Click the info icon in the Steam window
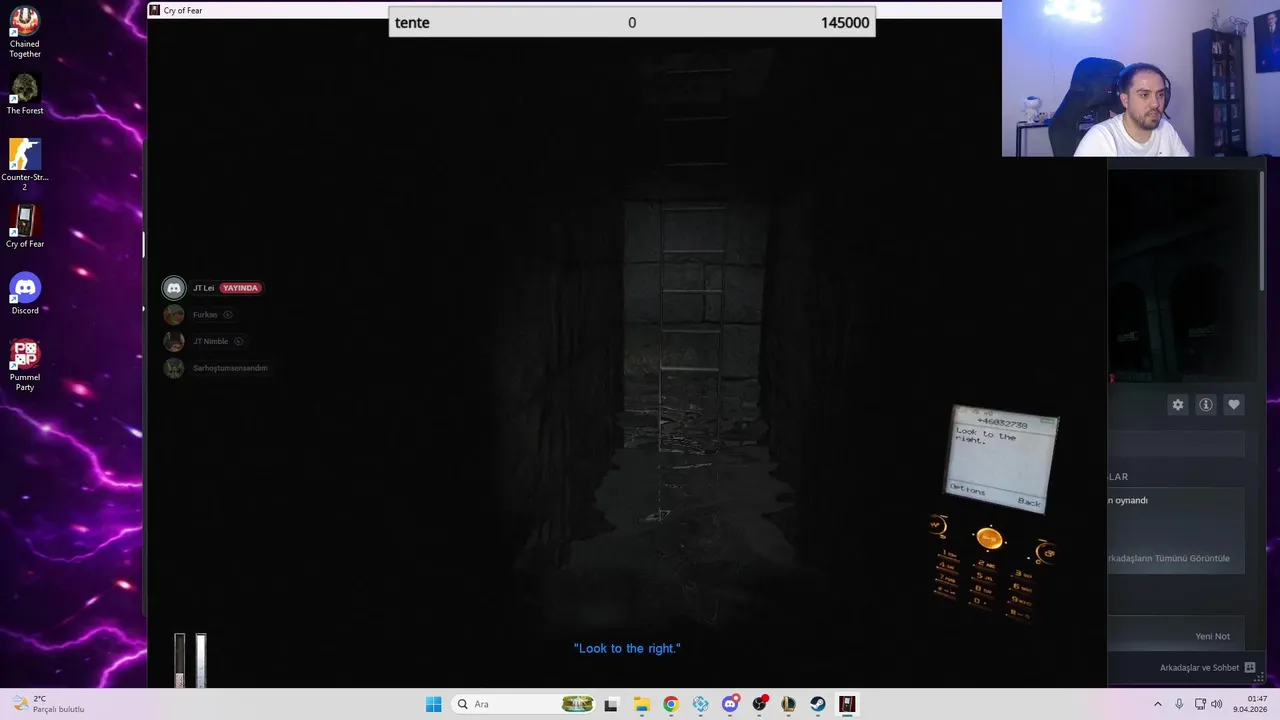The width and height of the screenshot is (1280, 720). pos(1205,405)
